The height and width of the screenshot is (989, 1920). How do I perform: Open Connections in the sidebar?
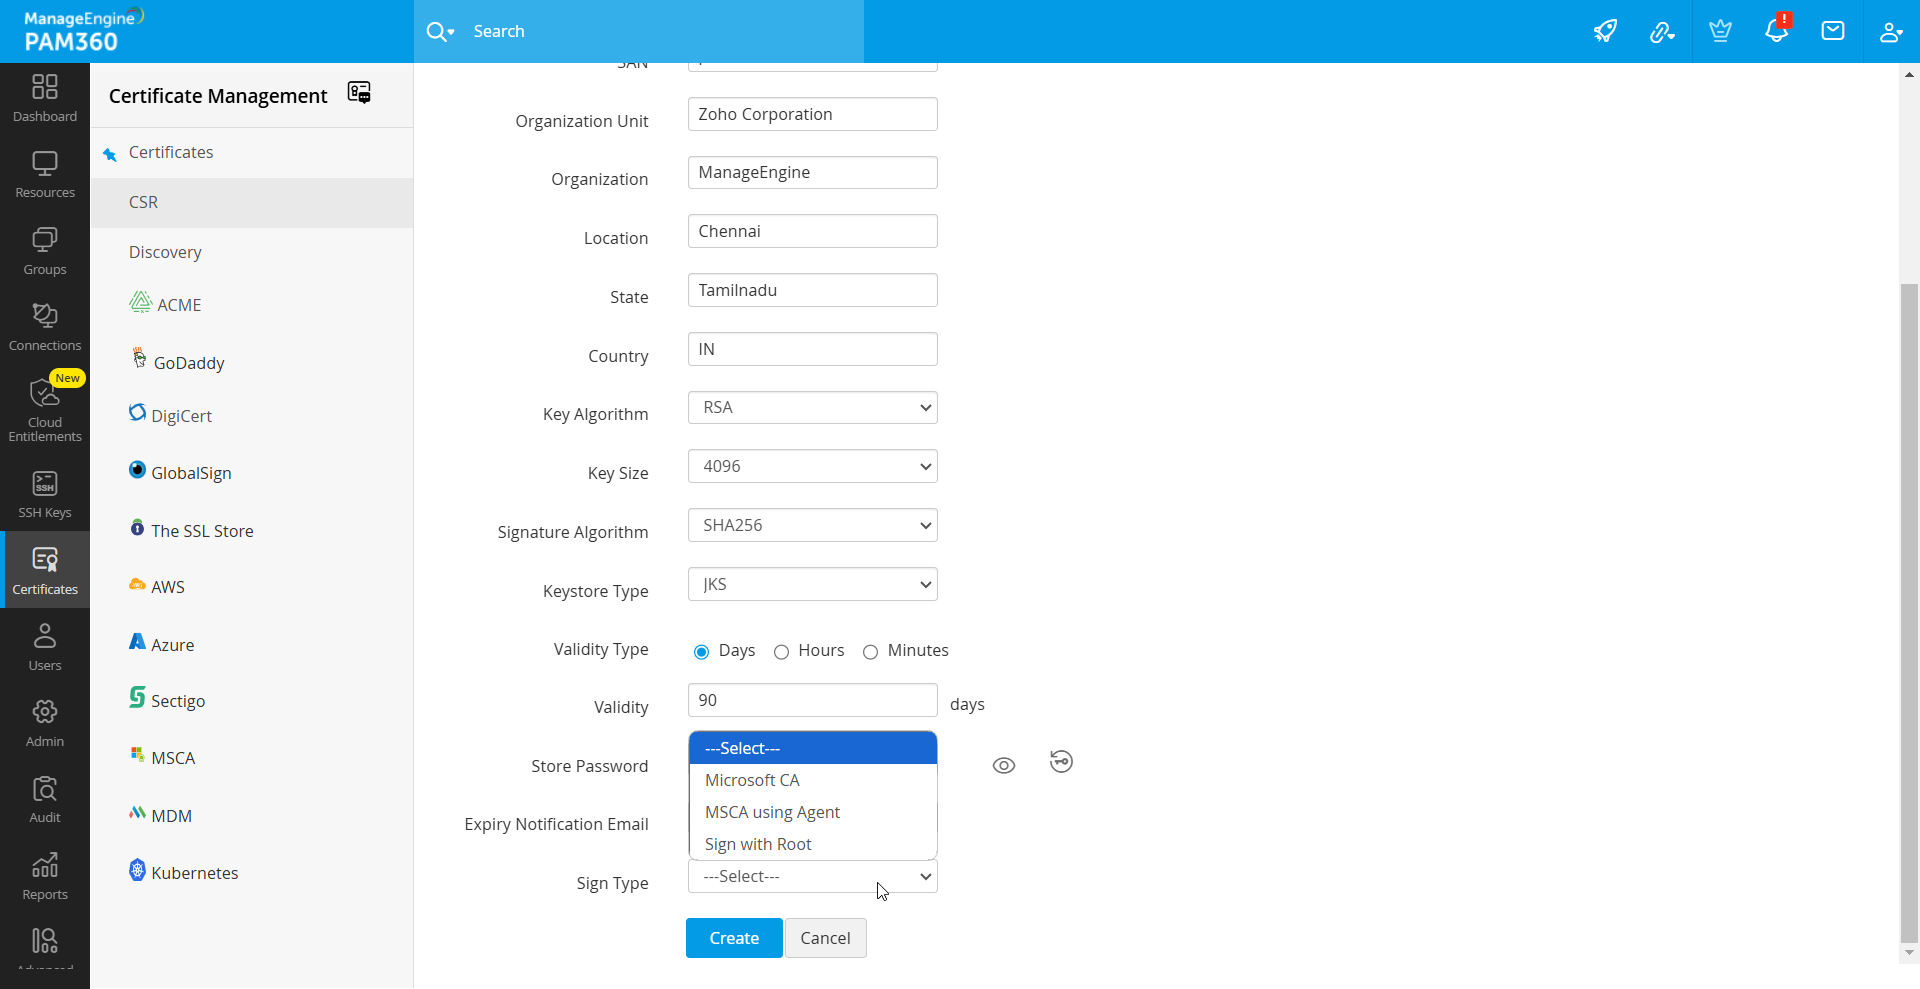(x=45, y=328)
